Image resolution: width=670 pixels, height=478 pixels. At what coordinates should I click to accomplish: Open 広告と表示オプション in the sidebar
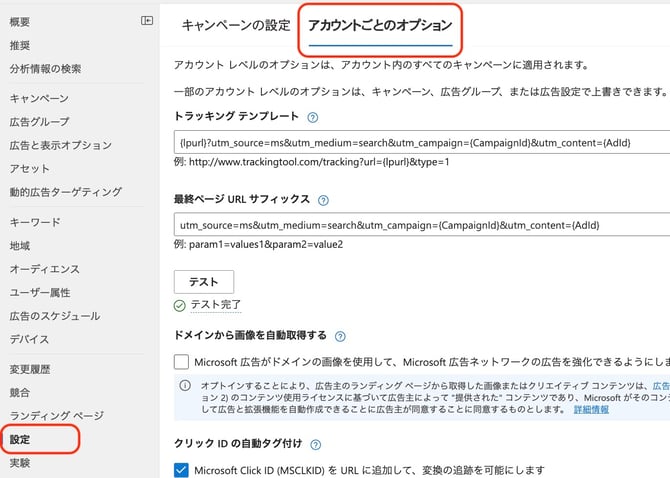click(x=60, y=145)
